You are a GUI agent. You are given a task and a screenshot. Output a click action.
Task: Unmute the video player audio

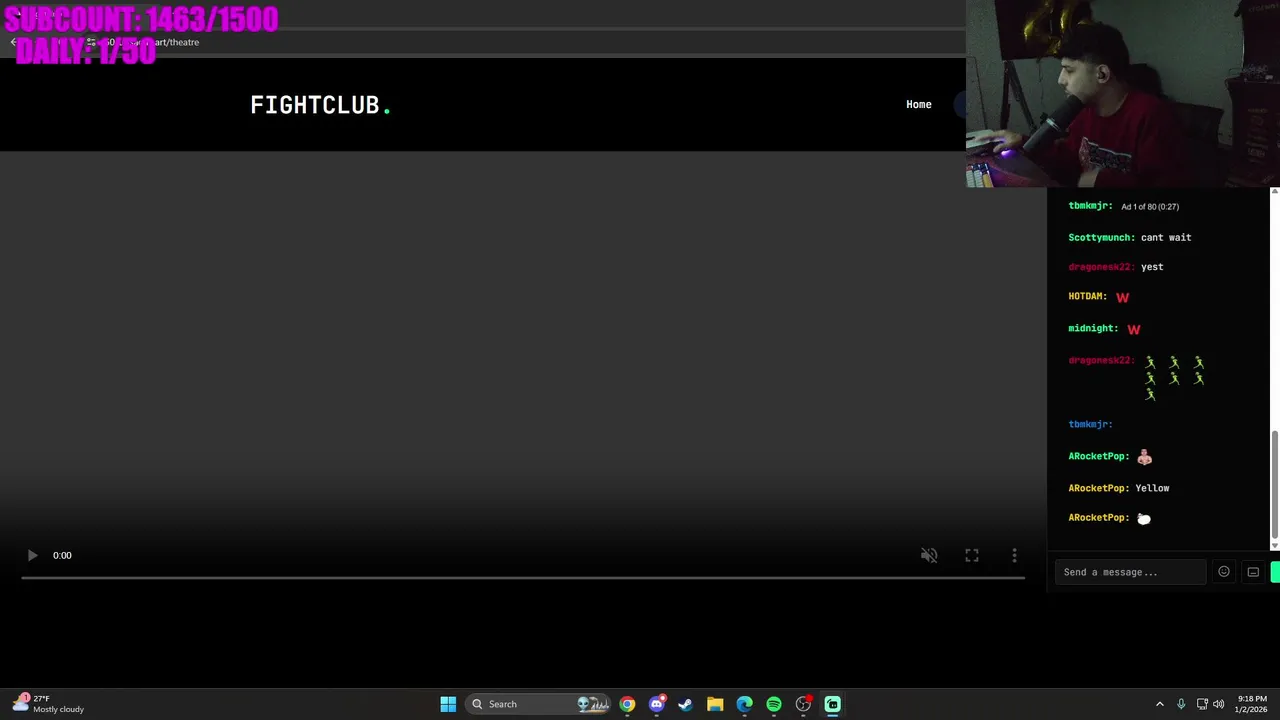coord(929,555)
